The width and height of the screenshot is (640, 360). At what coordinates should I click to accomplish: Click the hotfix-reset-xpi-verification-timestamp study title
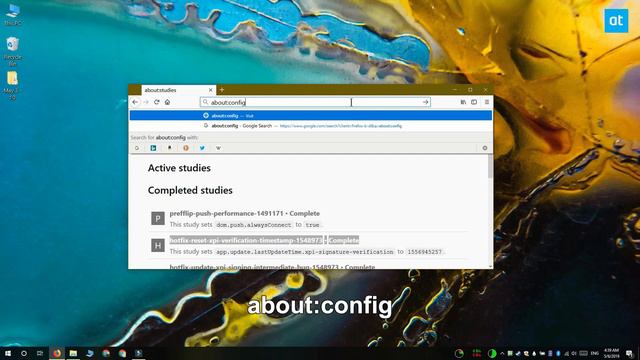click(246, 240)
